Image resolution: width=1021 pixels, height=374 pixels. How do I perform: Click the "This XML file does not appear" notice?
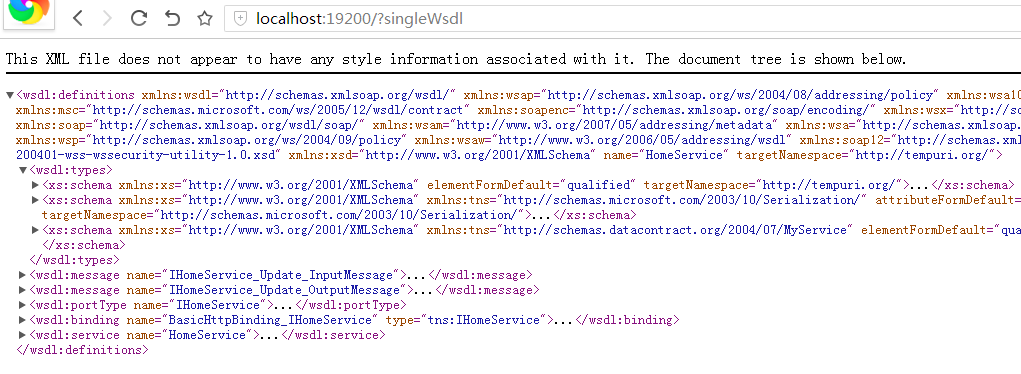coord(456,59)
